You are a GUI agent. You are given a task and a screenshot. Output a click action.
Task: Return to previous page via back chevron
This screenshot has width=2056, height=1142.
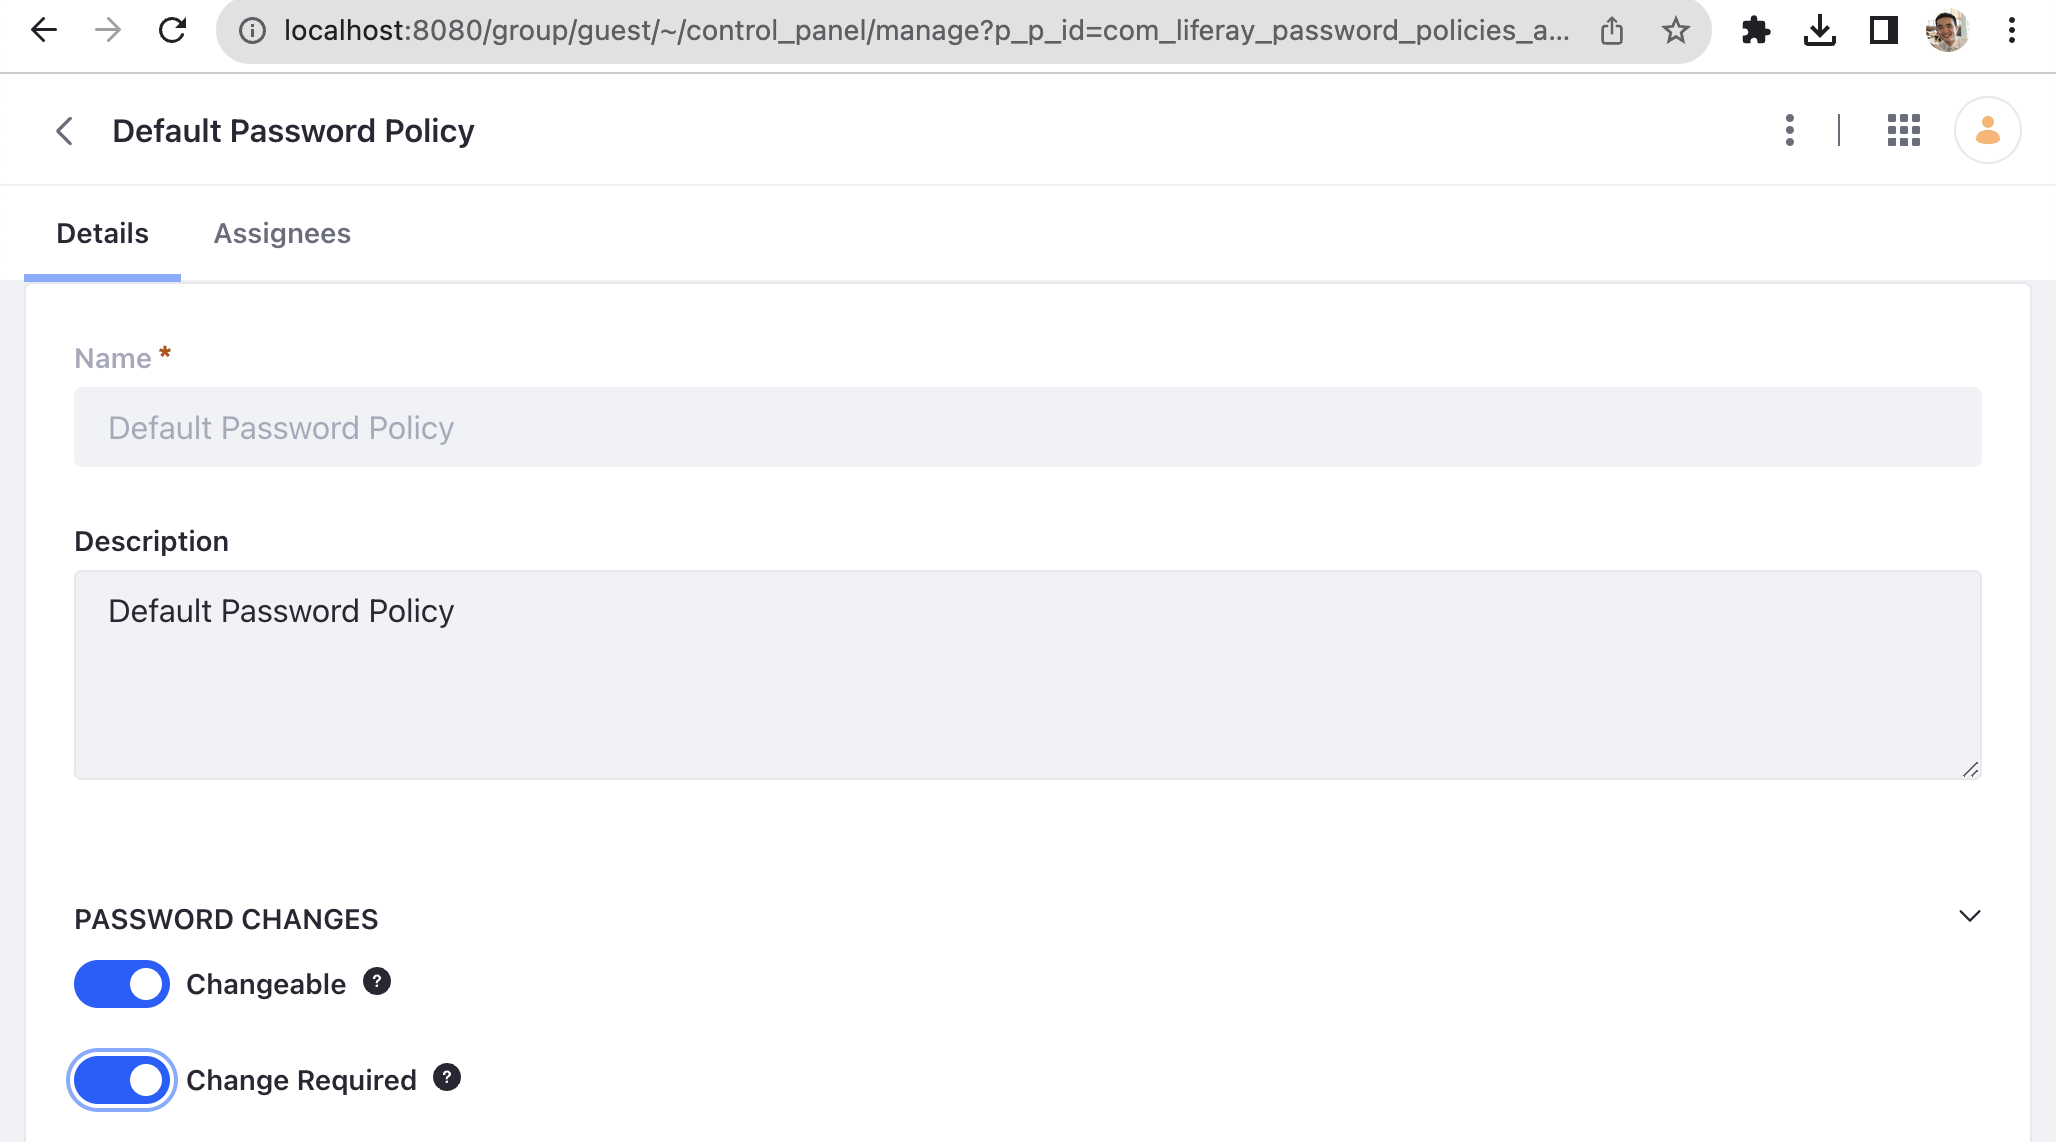coord(64,131)
